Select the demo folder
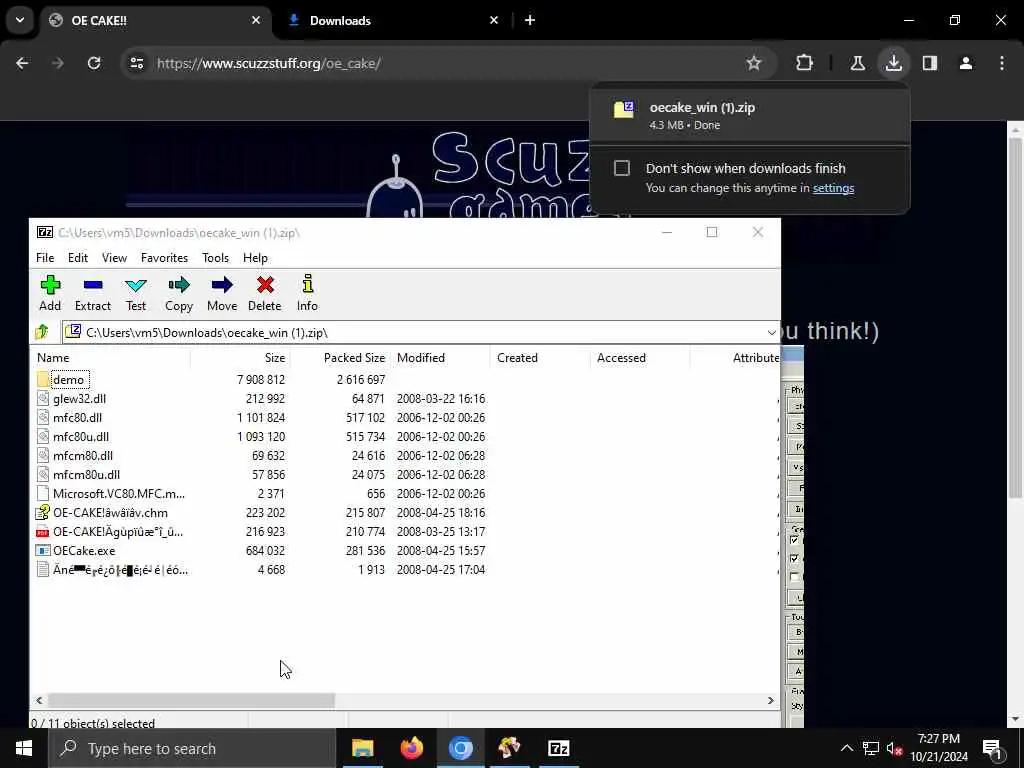Viewport: 1024px width, 768px height. [68, 379]
